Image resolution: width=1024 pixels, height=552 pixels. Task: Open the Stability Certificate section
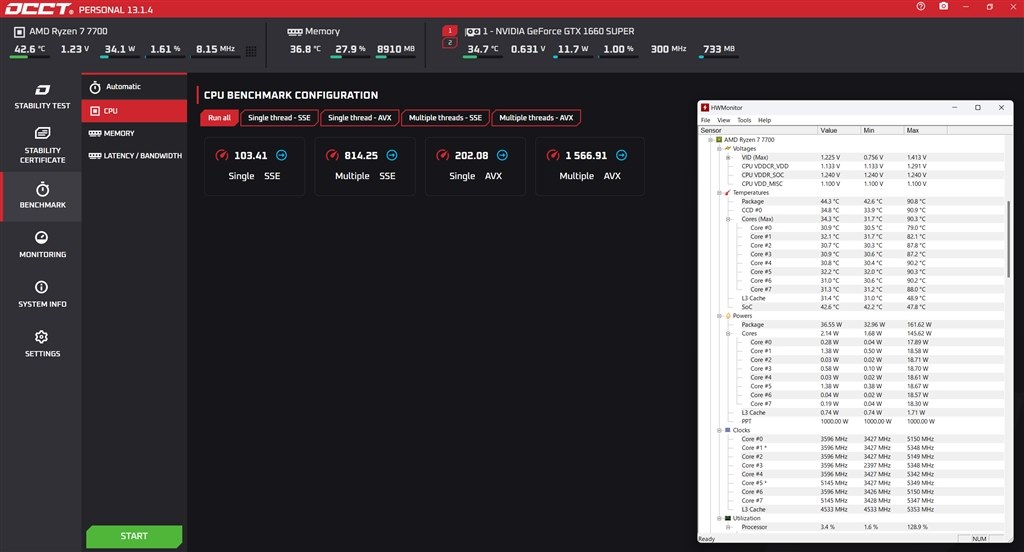pos(42,145)
